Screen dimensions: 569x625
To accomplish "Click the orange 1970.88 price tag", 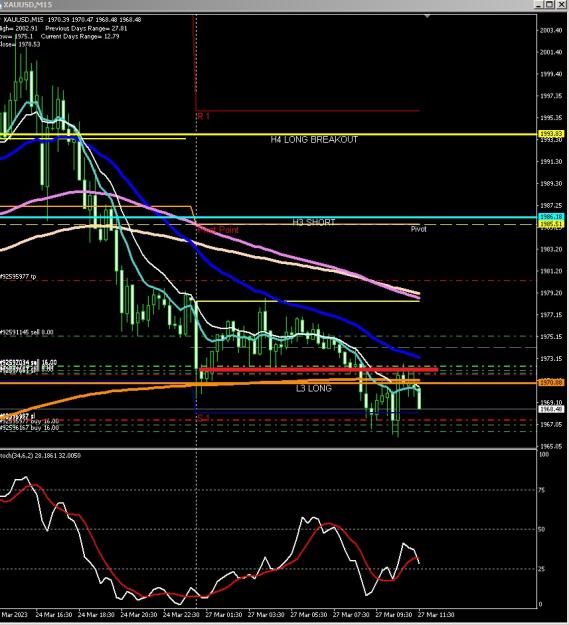I will click(550, 382).
